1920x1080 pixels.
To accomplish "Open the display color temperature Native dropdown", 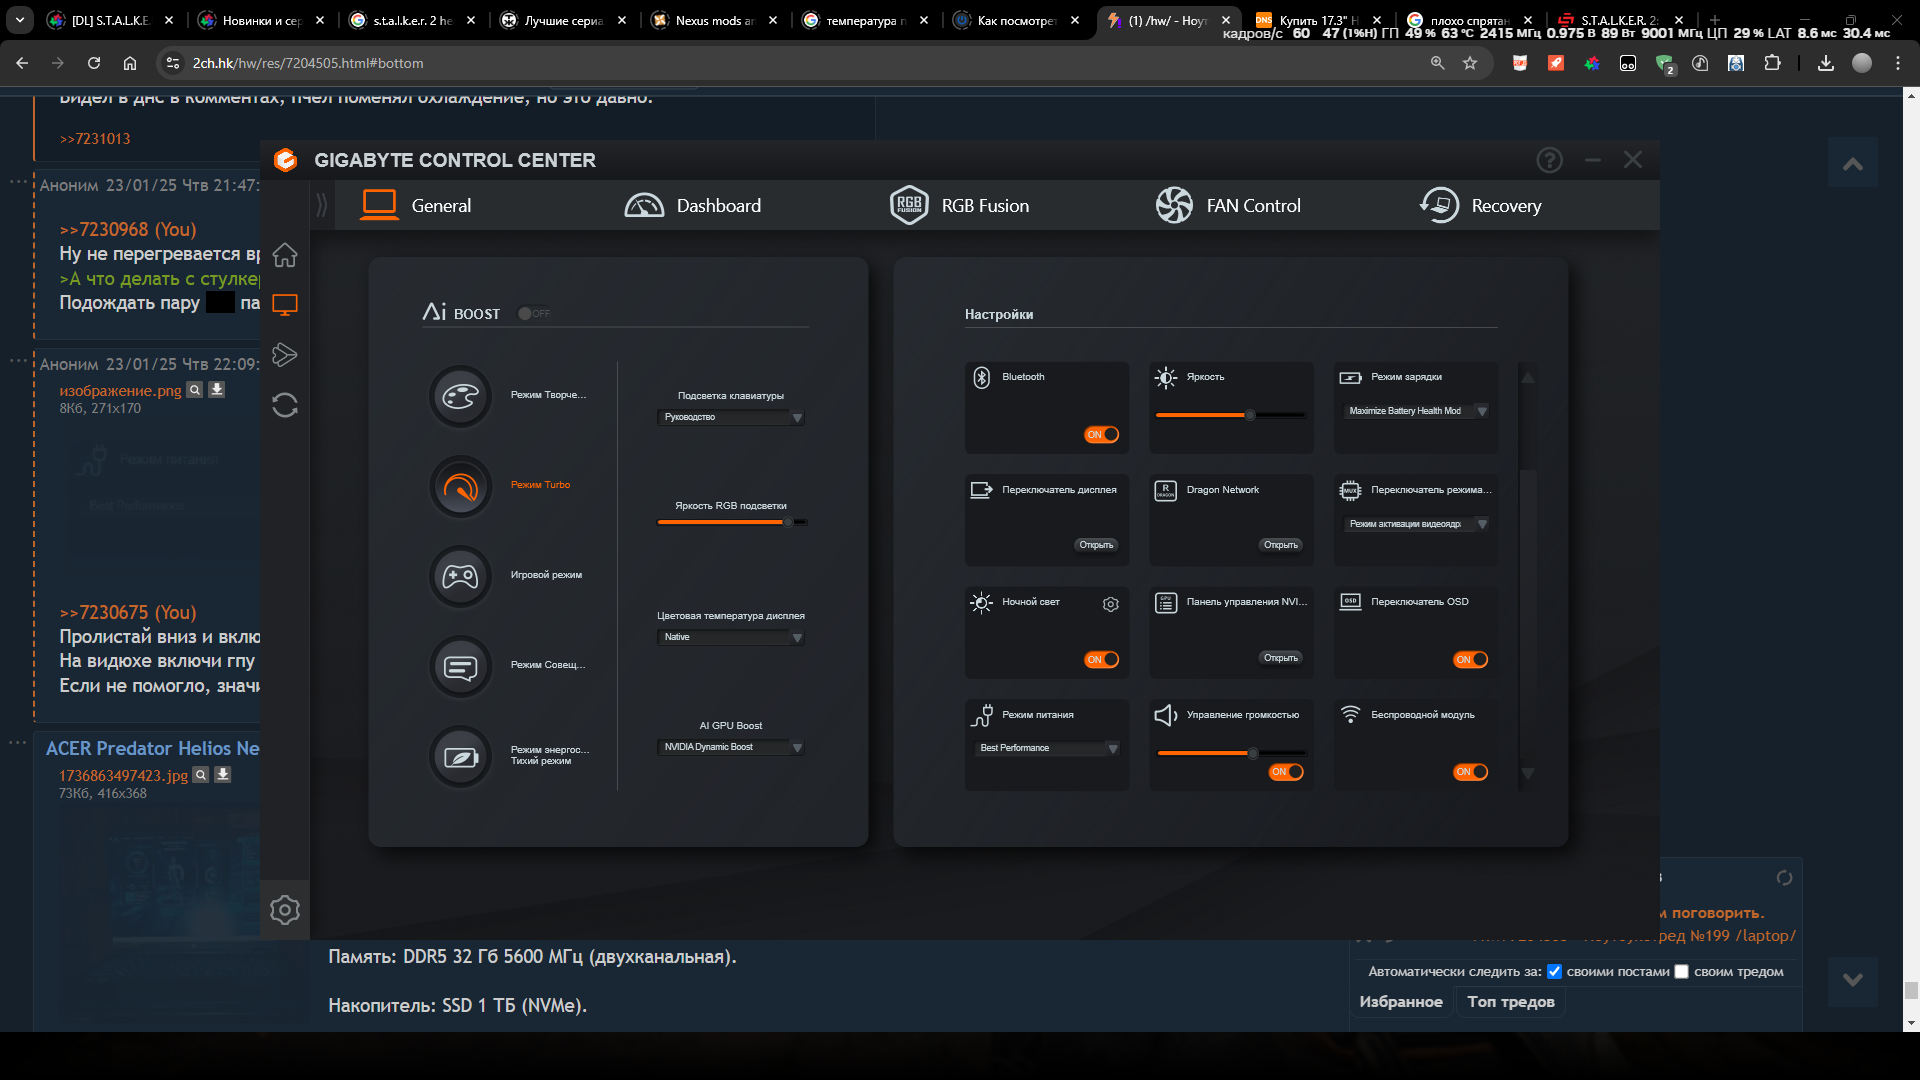I will pos(731,637).
